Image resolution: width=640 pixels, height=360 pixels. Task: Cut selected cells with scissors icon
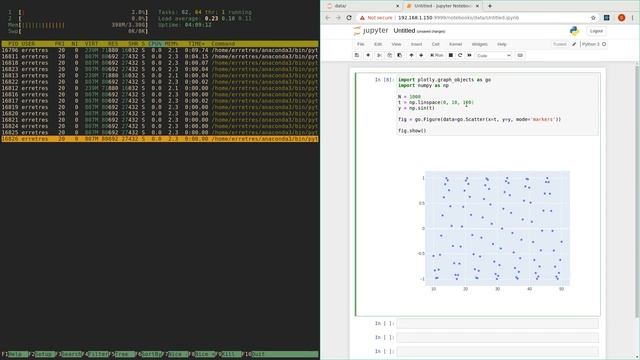point(379,55)
